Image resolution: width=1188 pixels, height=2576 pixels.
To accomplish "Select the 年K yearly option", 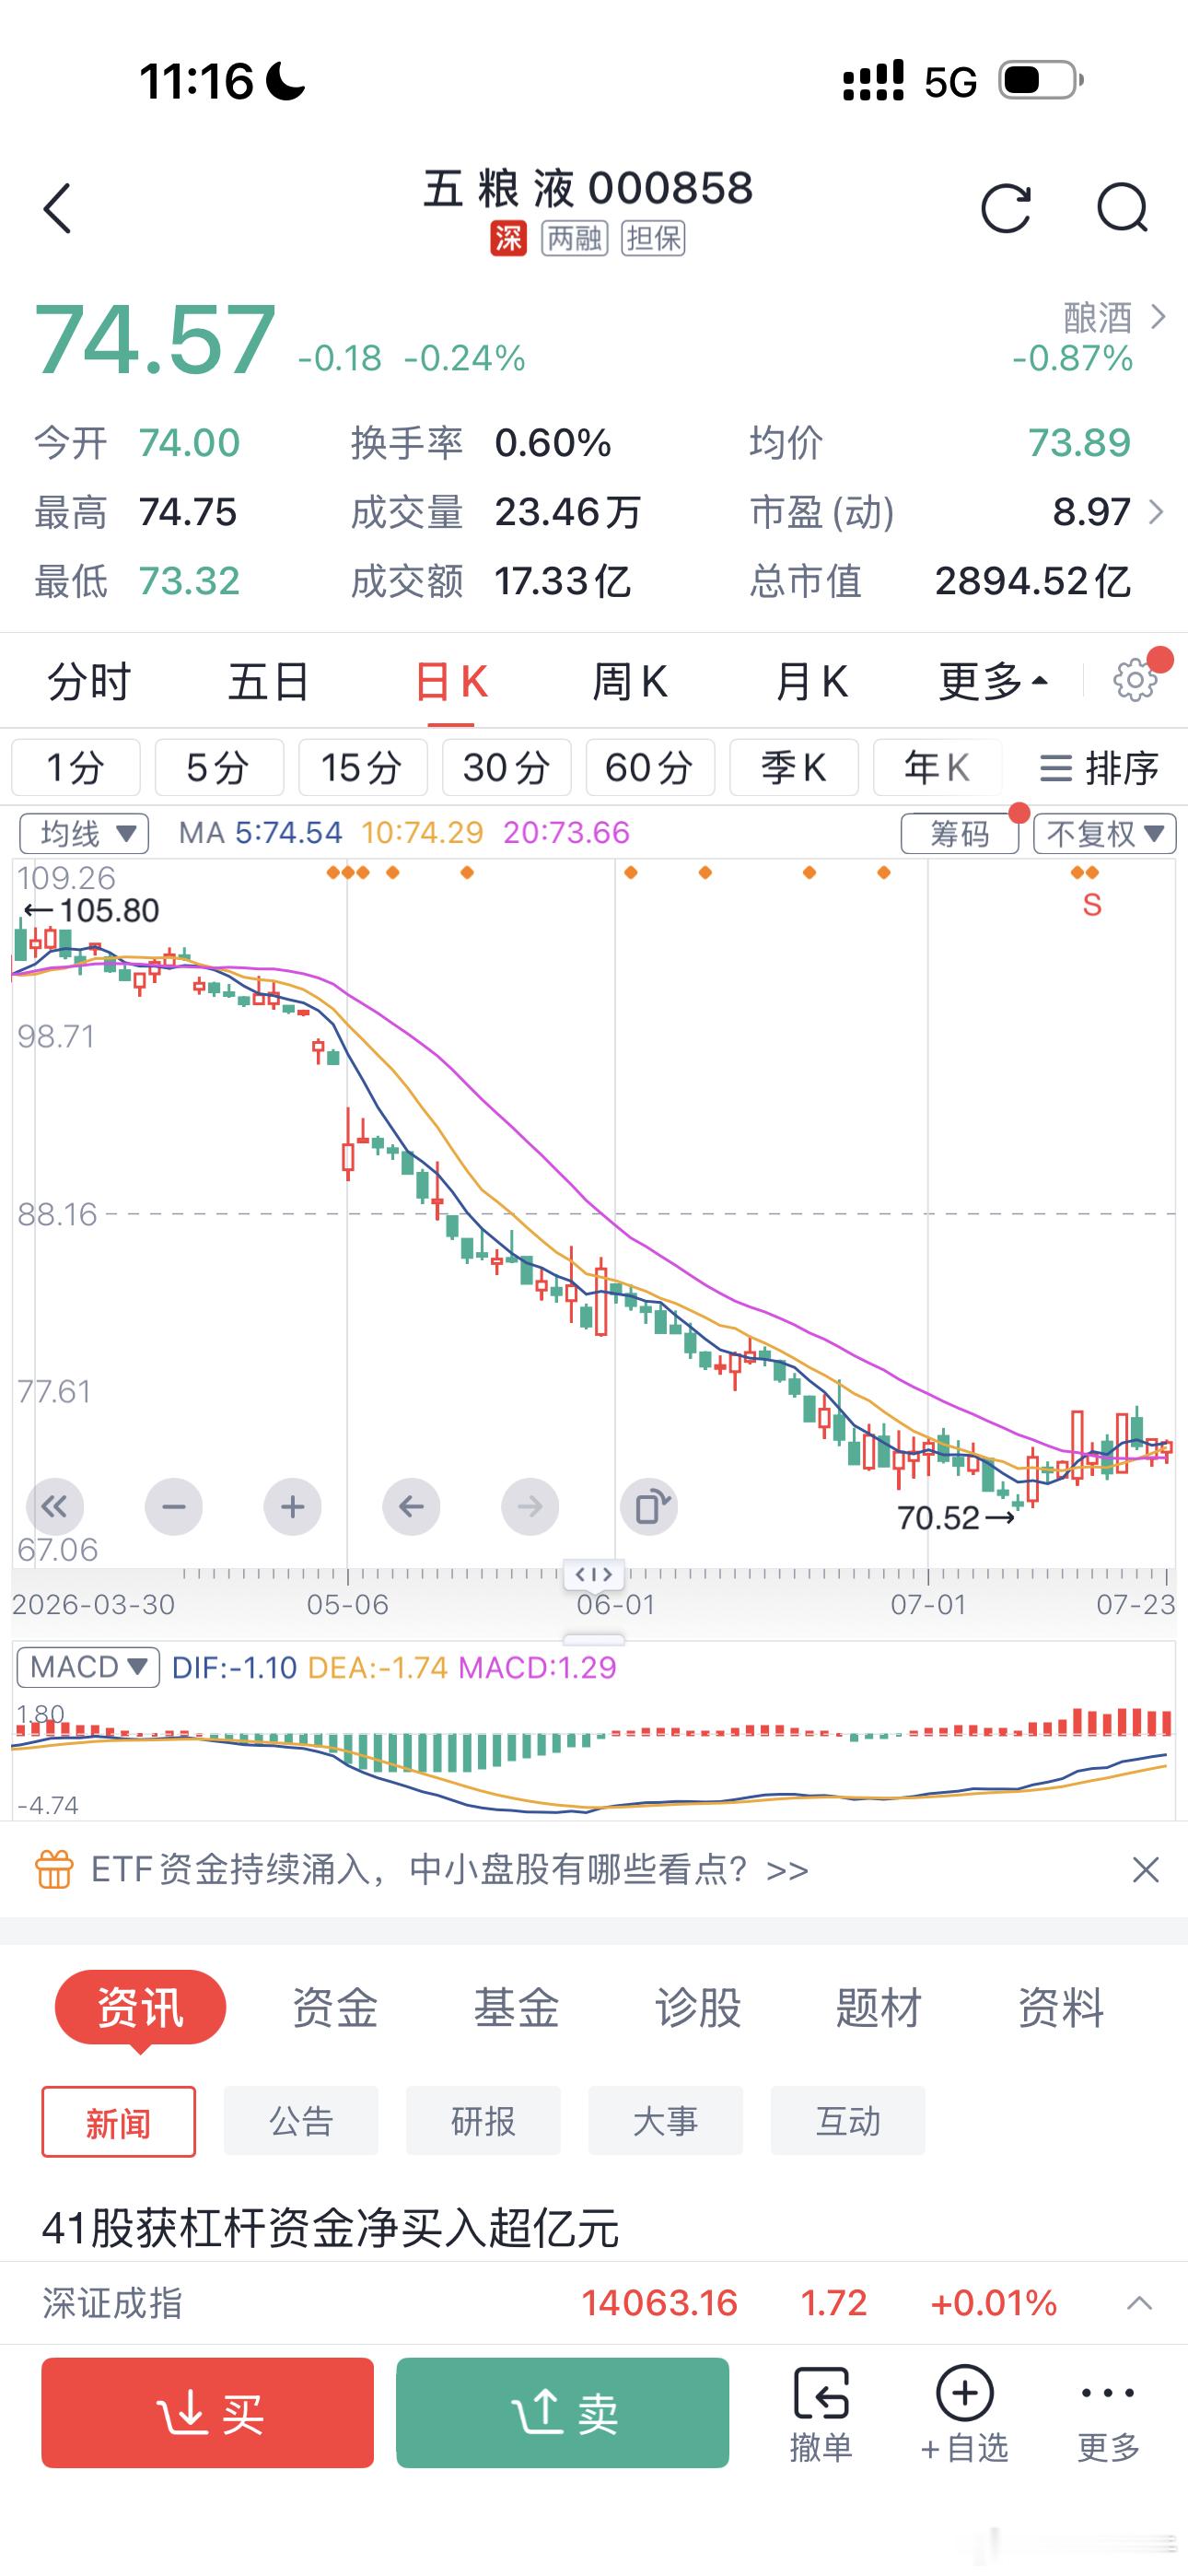I will [937, 767].
